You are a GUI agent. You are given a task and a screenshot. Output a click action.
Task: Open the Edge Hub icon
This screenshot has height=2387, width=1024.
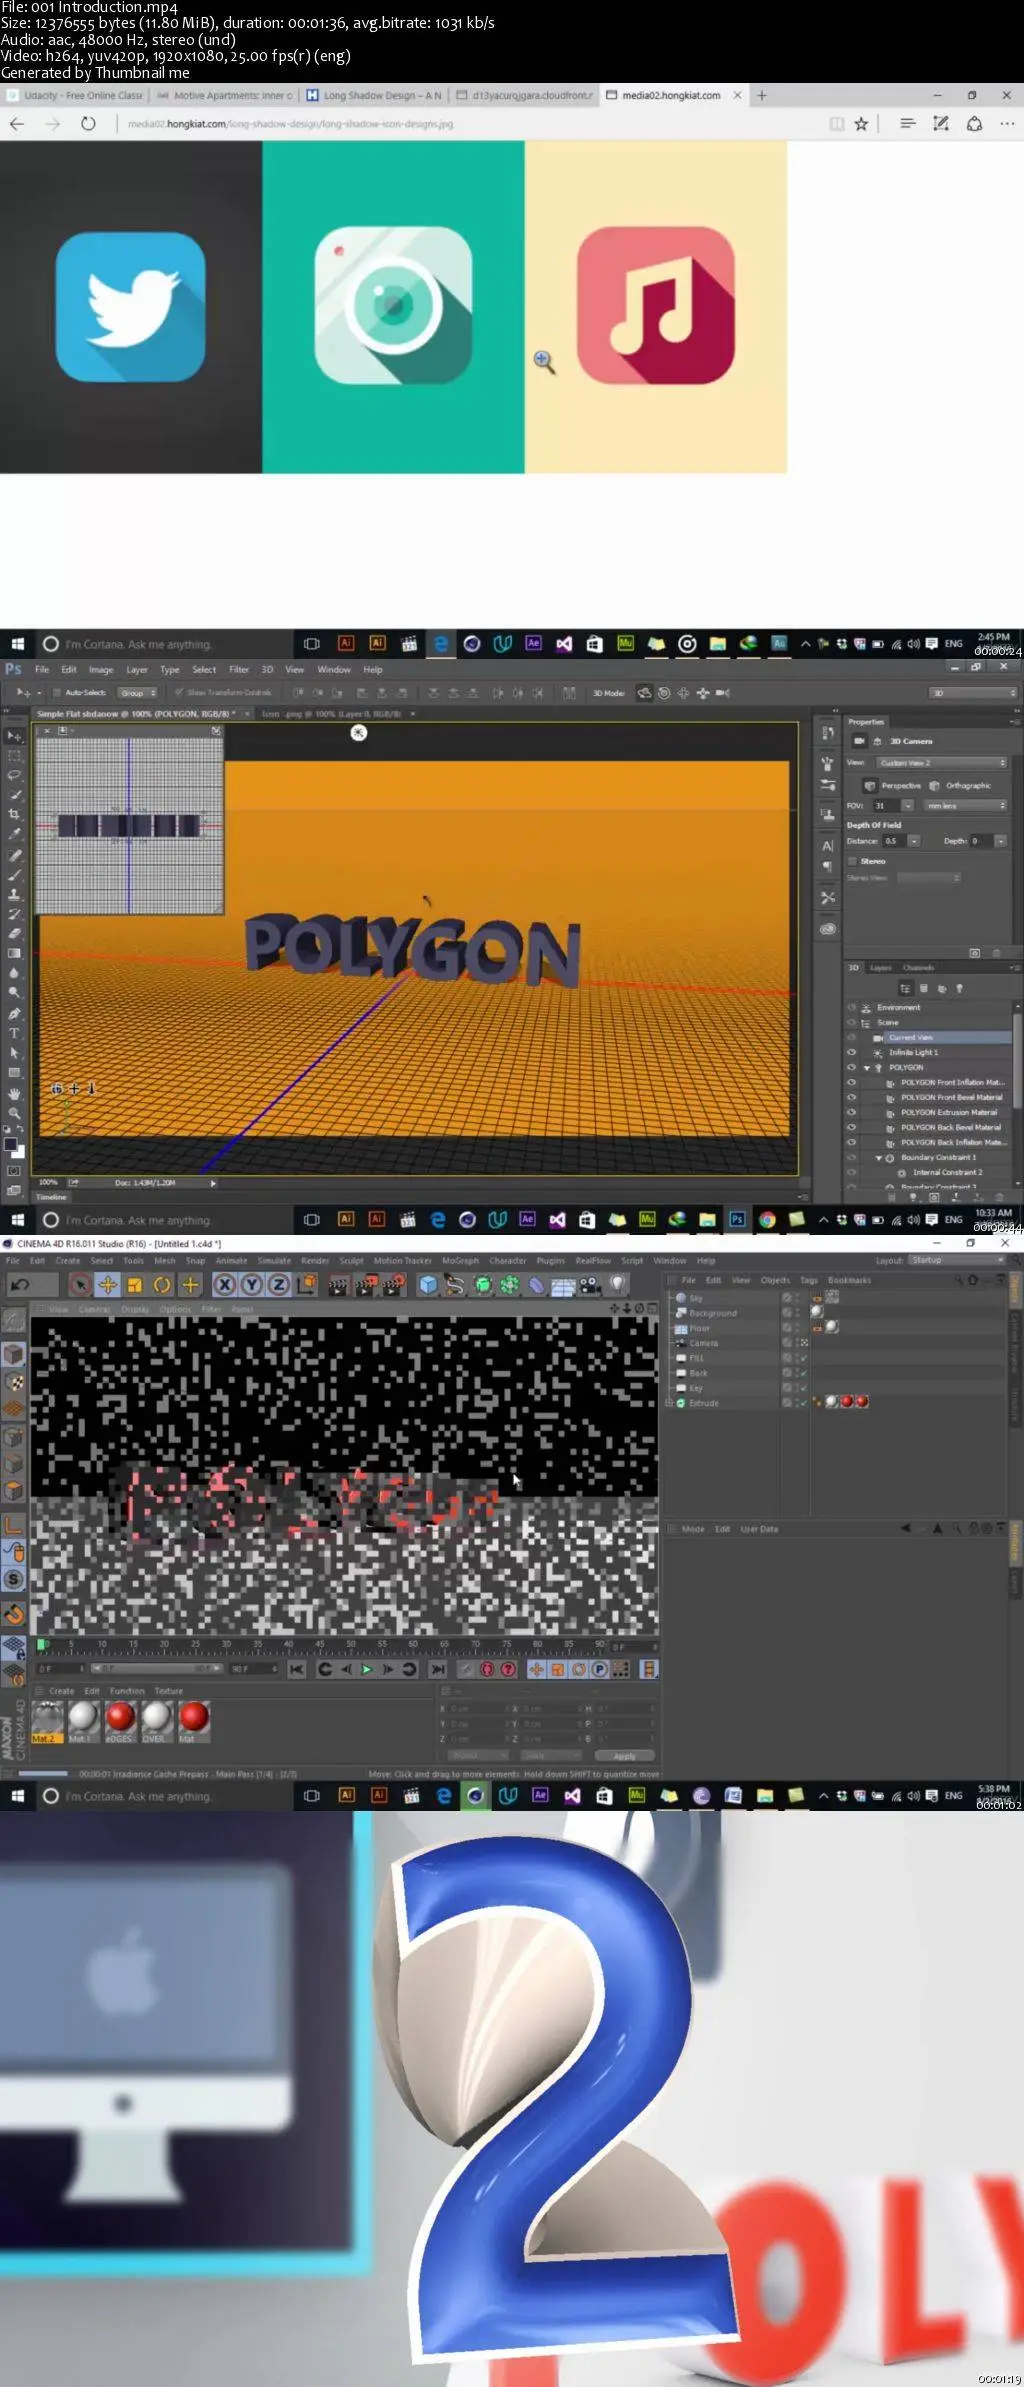[907, 124]
